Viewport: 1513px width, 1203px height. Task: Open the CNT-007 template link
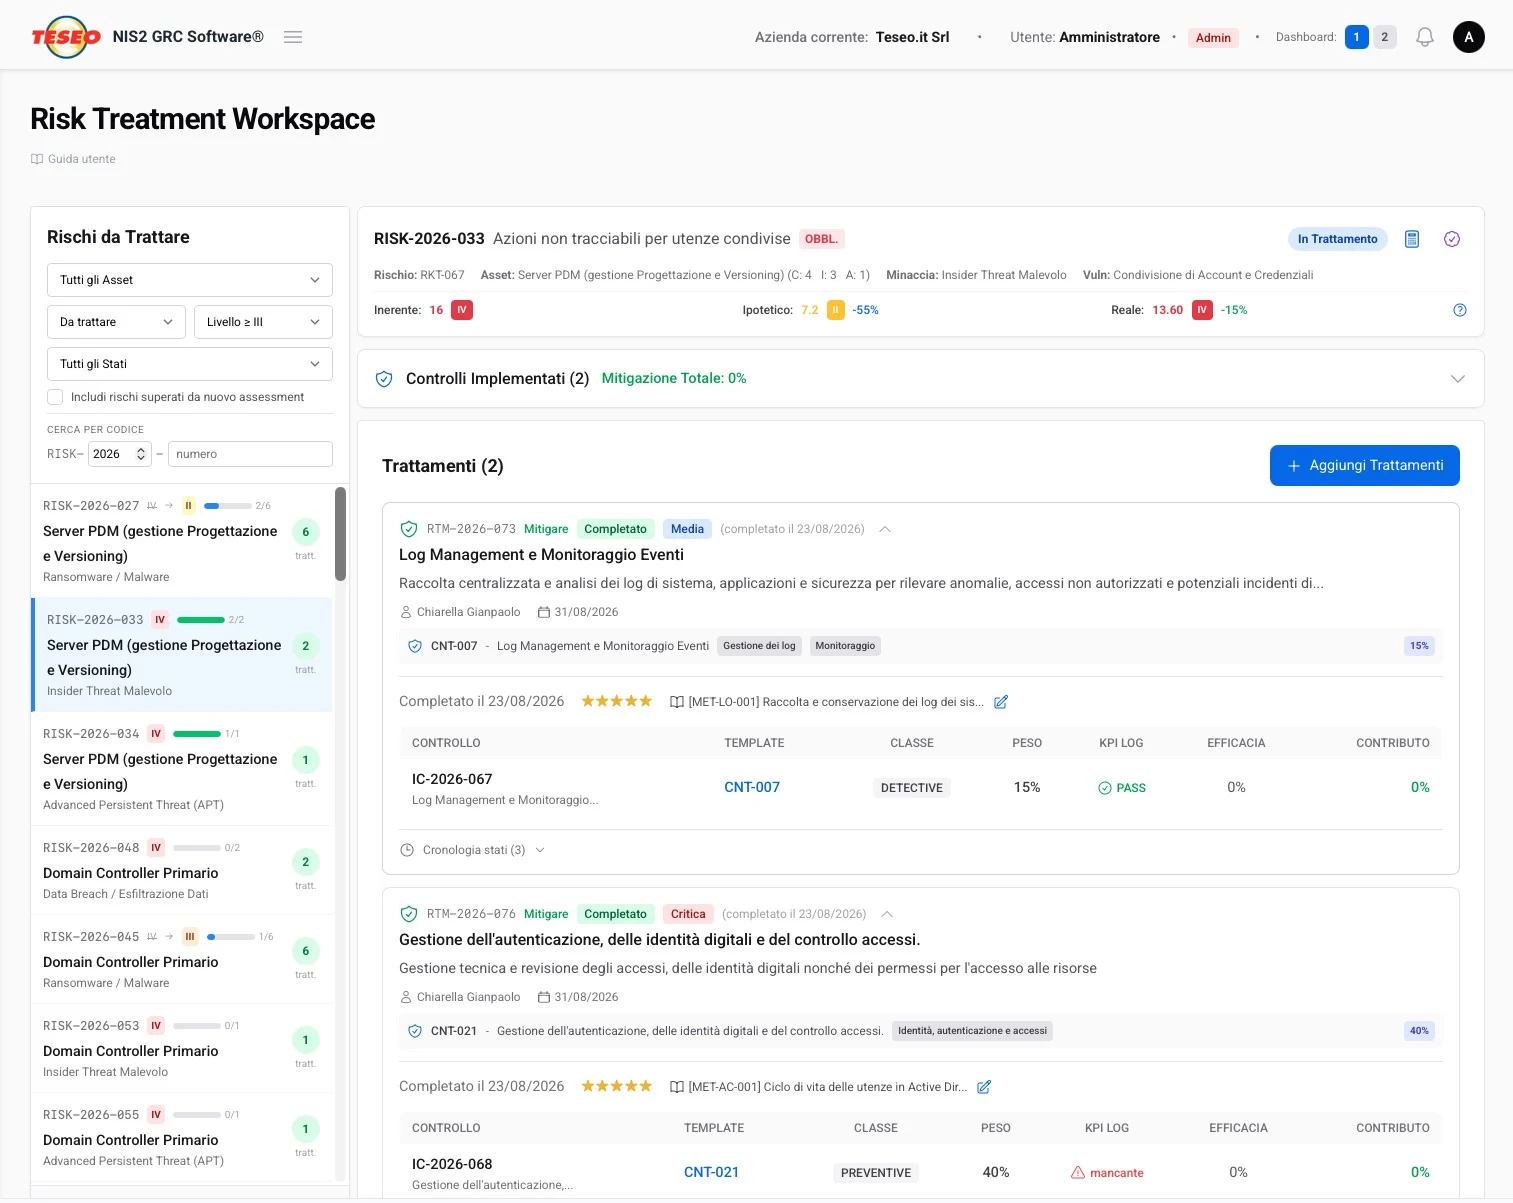[x=751, y=788]
